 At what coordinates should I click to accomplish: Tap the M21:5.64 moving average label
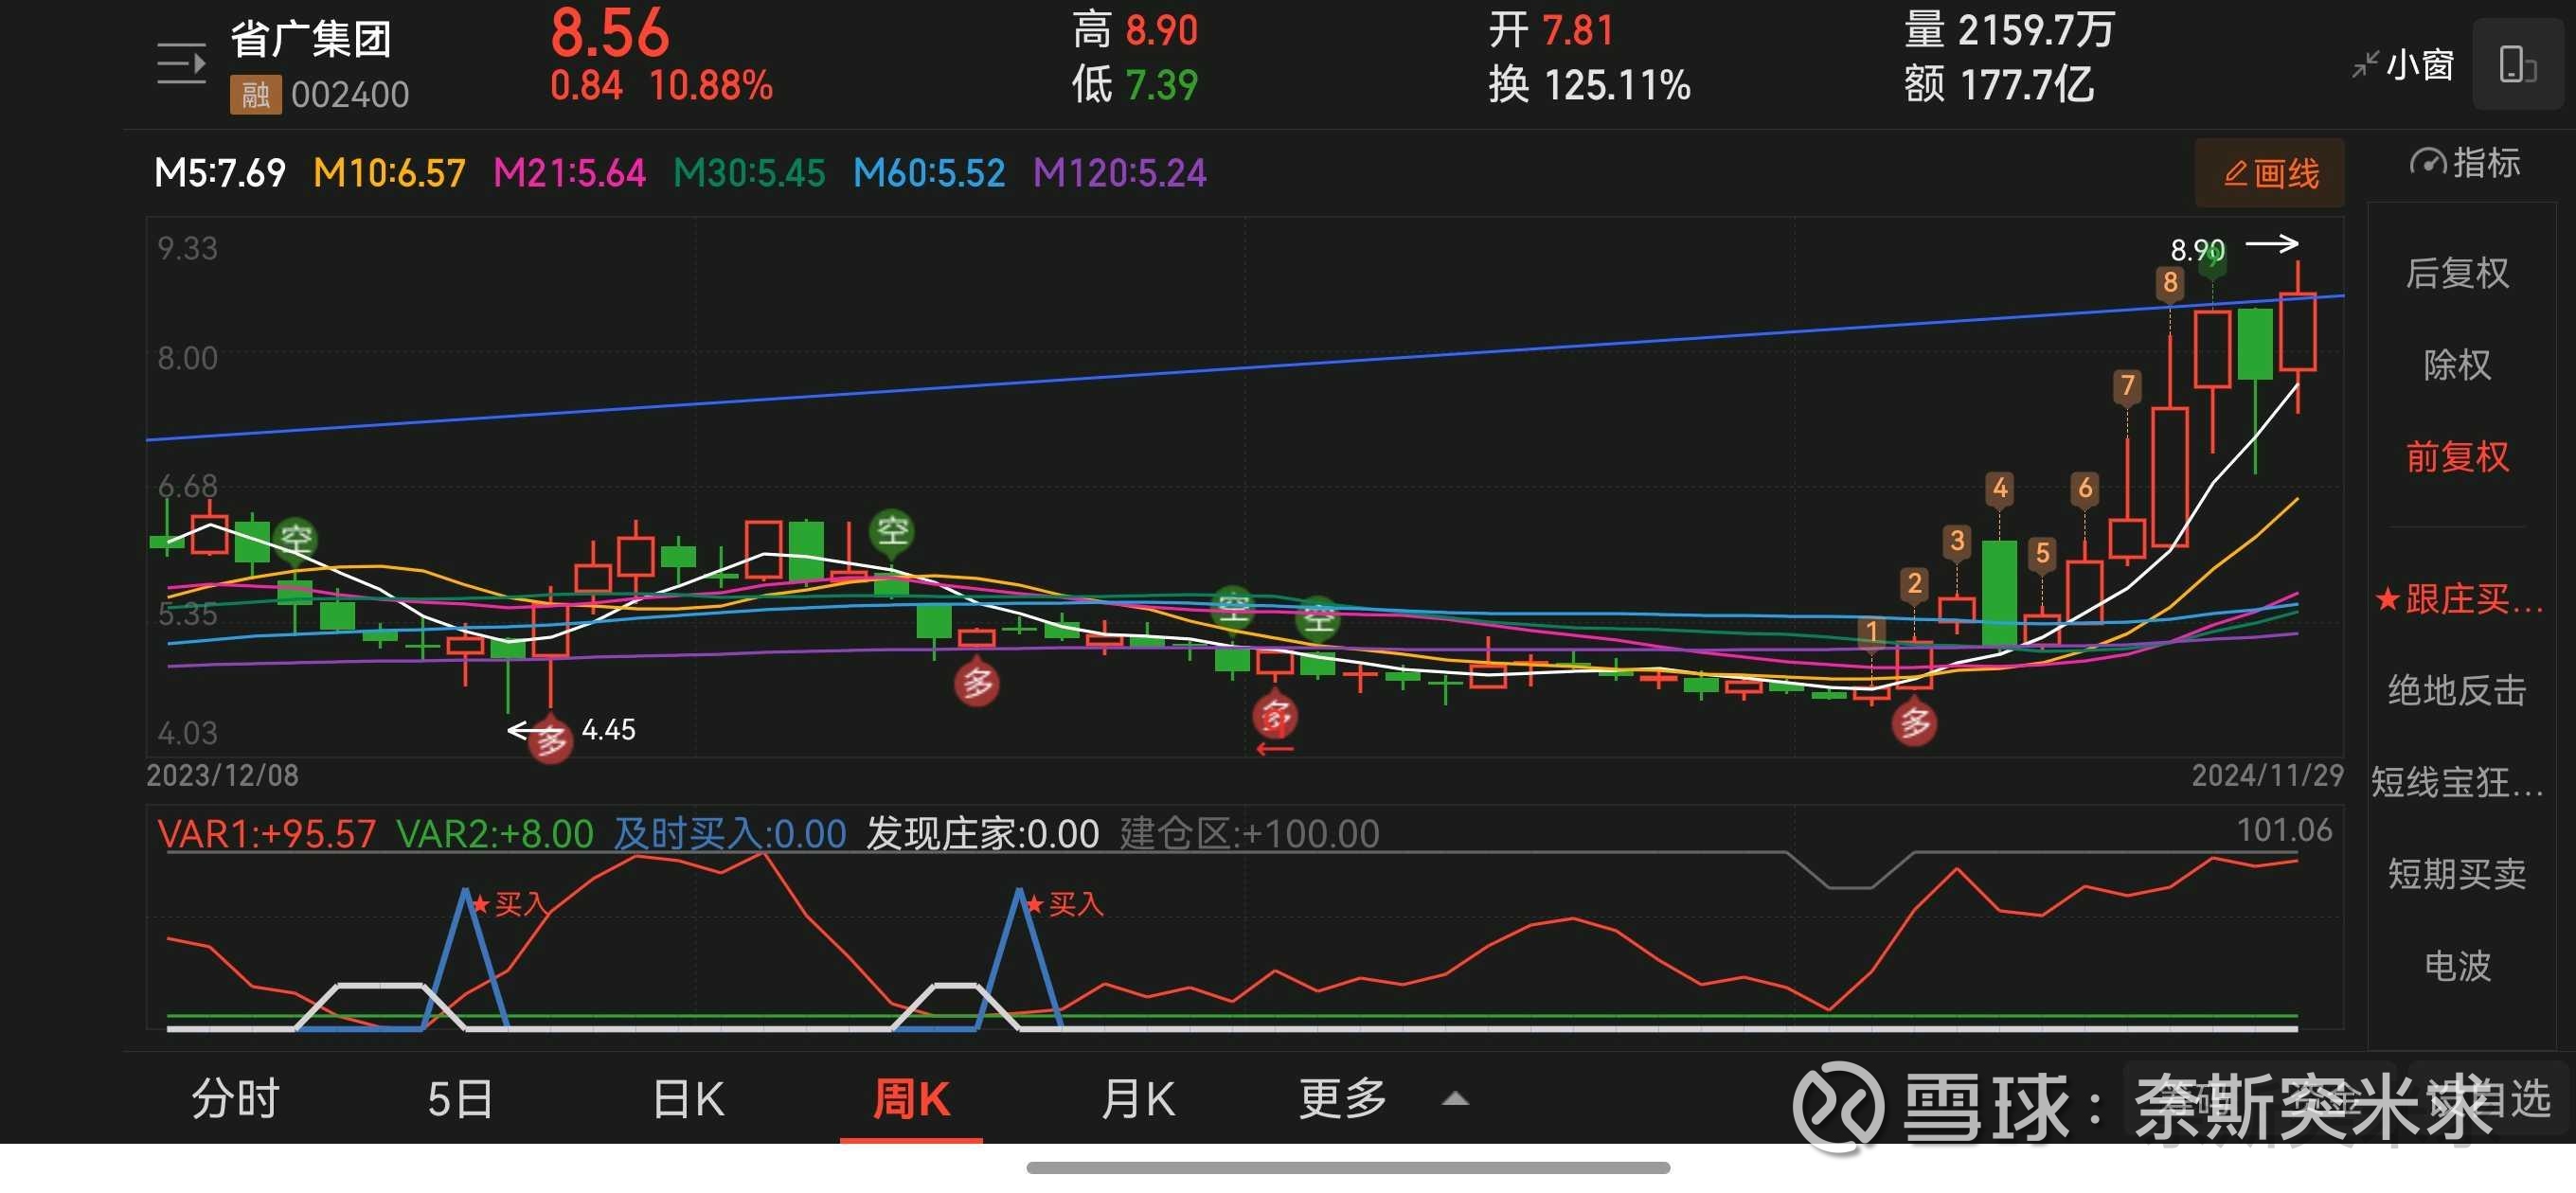[569, 173]
